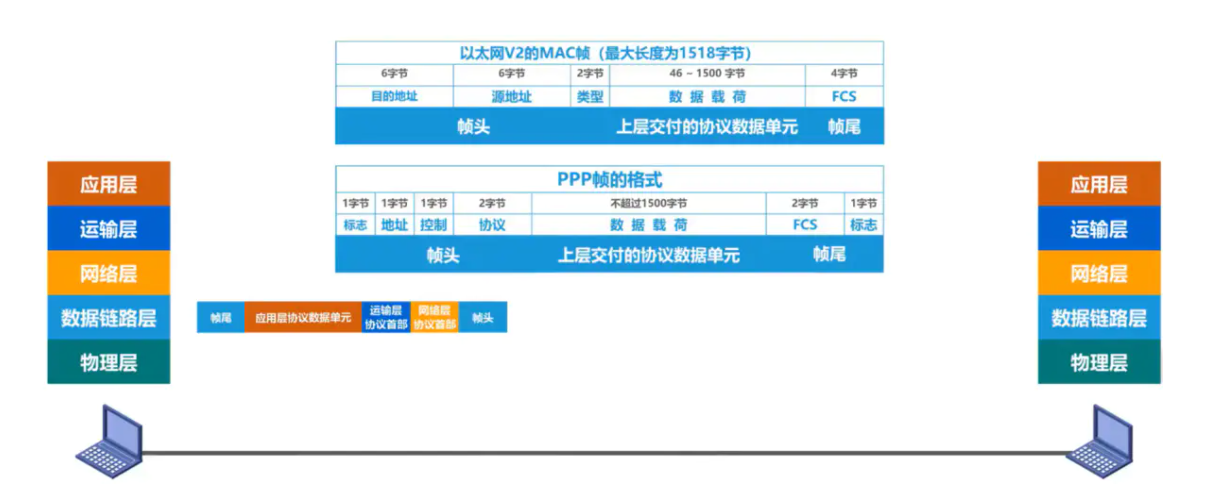Select the 地址 field in PPP frame
Viewport: 1218px width, 493px height.
[394, 225]
